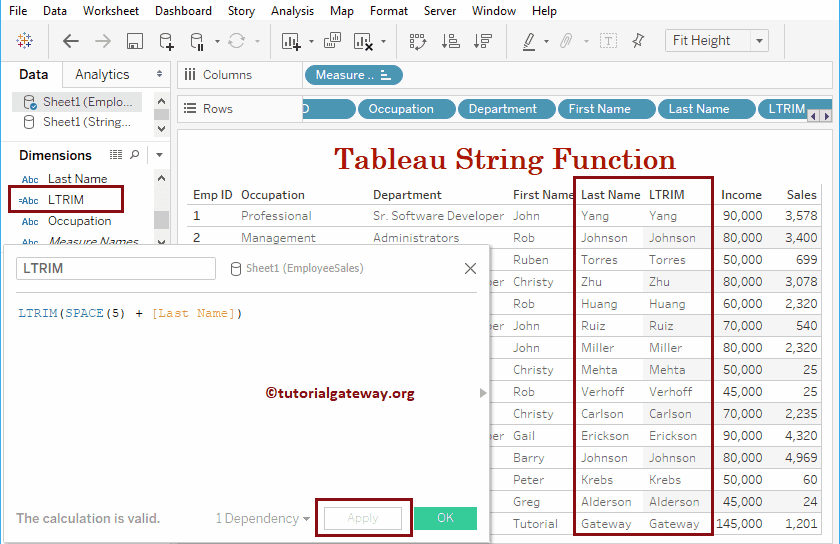Open the 1 Dependency dropdown
This screenshot has height=544, width=840.
point(262,518)
